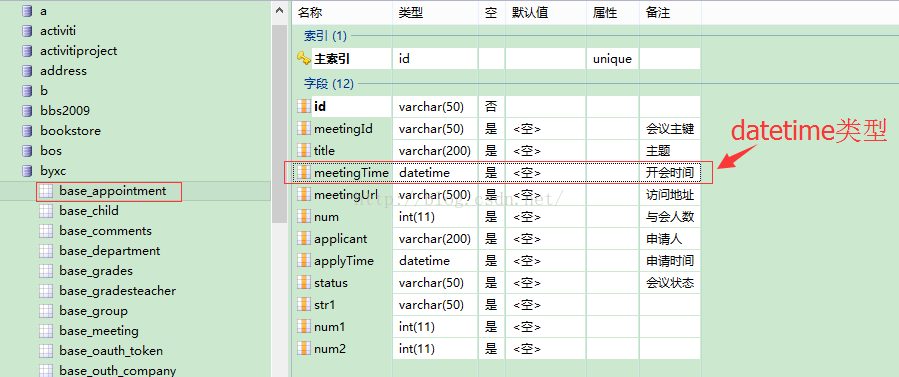Select the base_meeting table name
The width and height of the screenshot is (899, 377).
(99, 331)
